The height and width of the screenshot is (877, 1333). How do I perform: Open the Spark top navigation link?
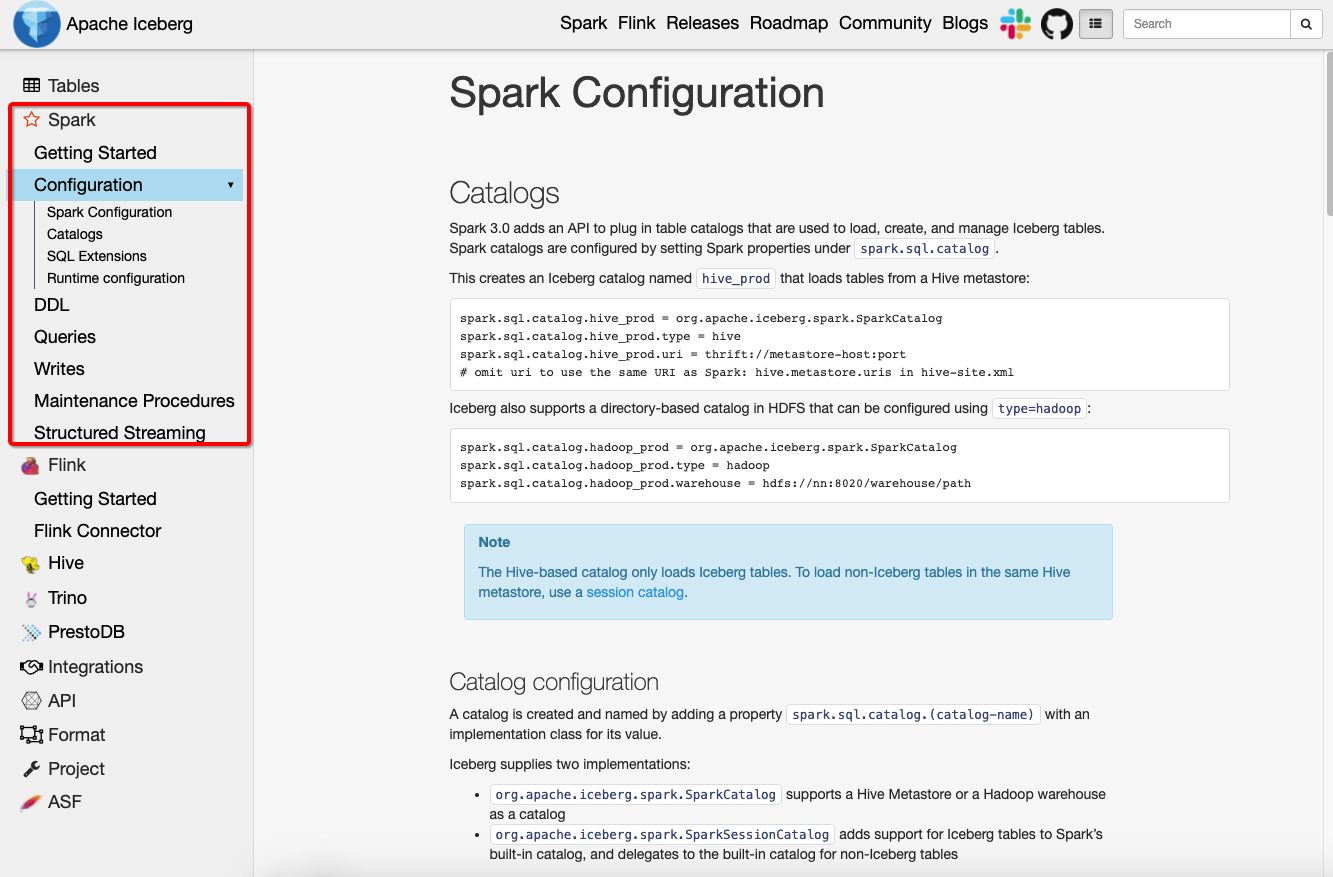[584, 23]
